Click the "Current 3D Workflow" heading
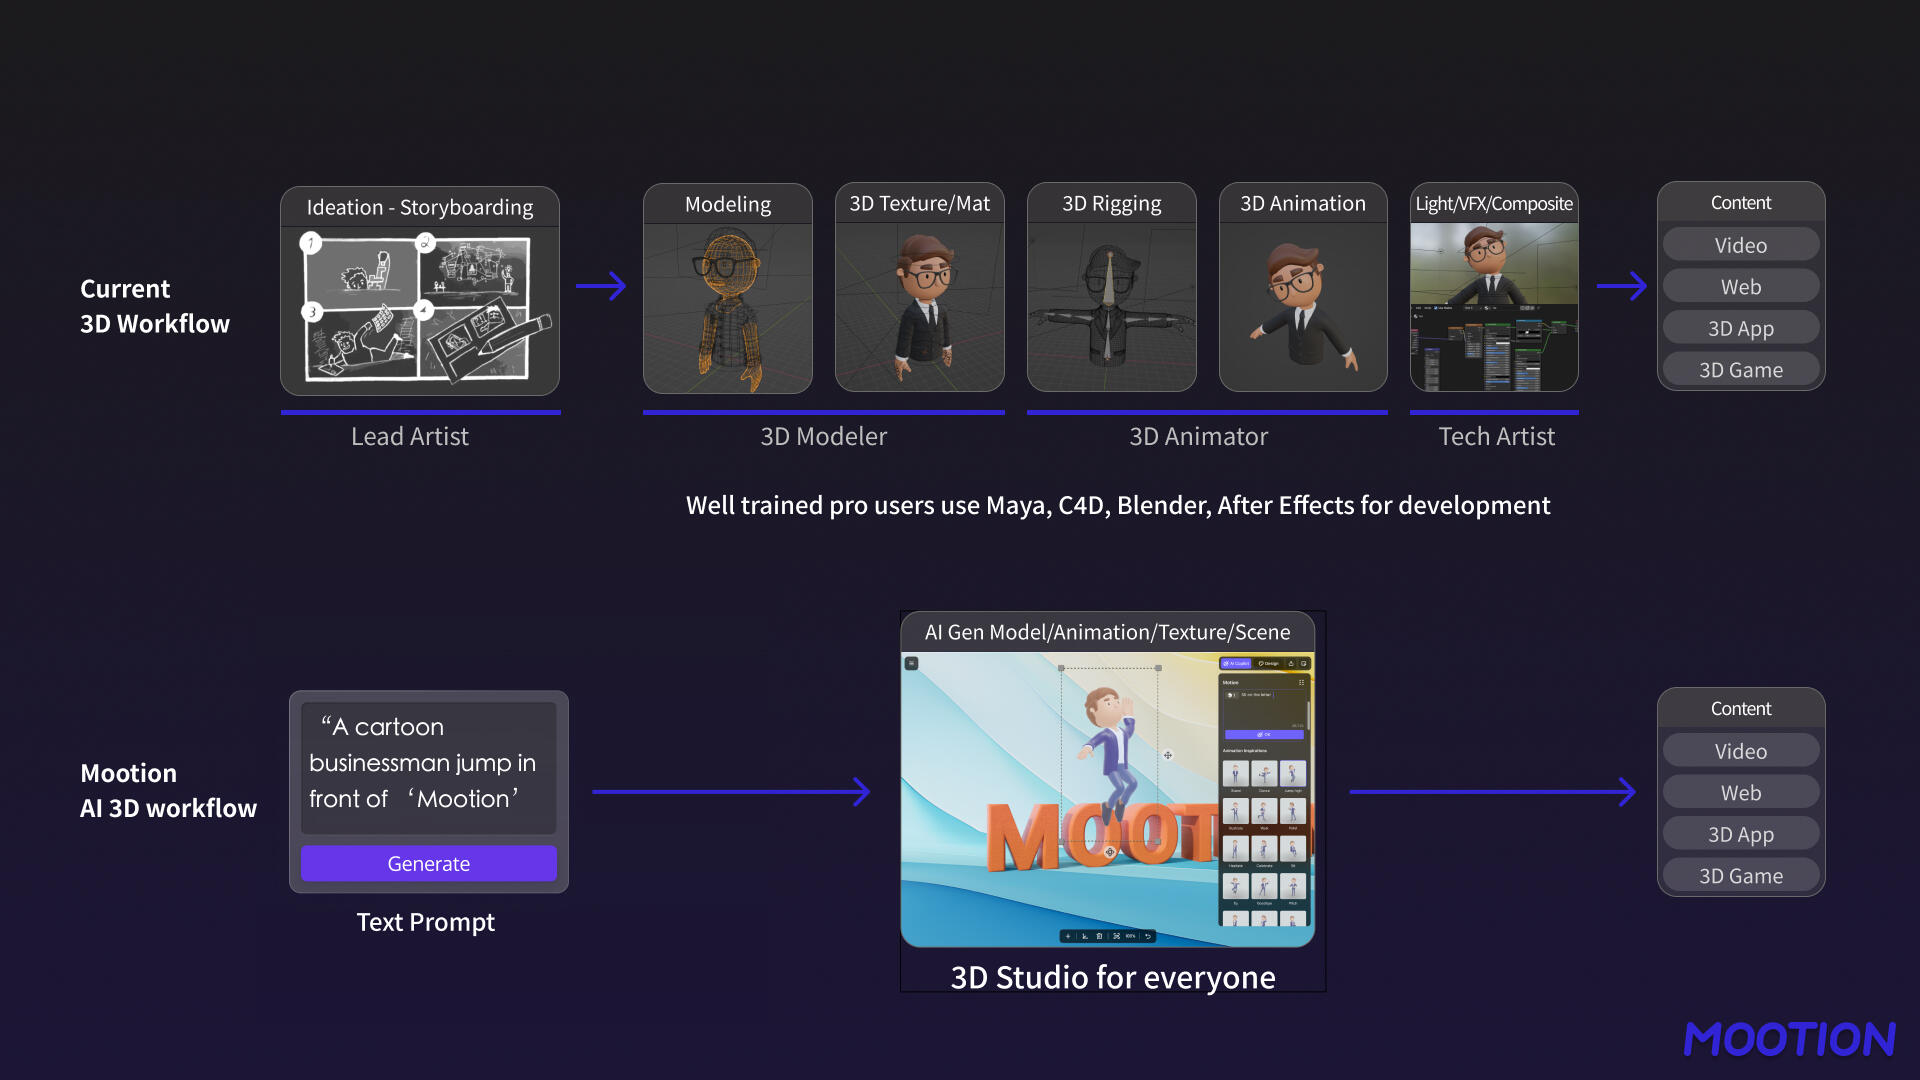This screenshot has width=1920, height=1080. [x=155, y=306]
